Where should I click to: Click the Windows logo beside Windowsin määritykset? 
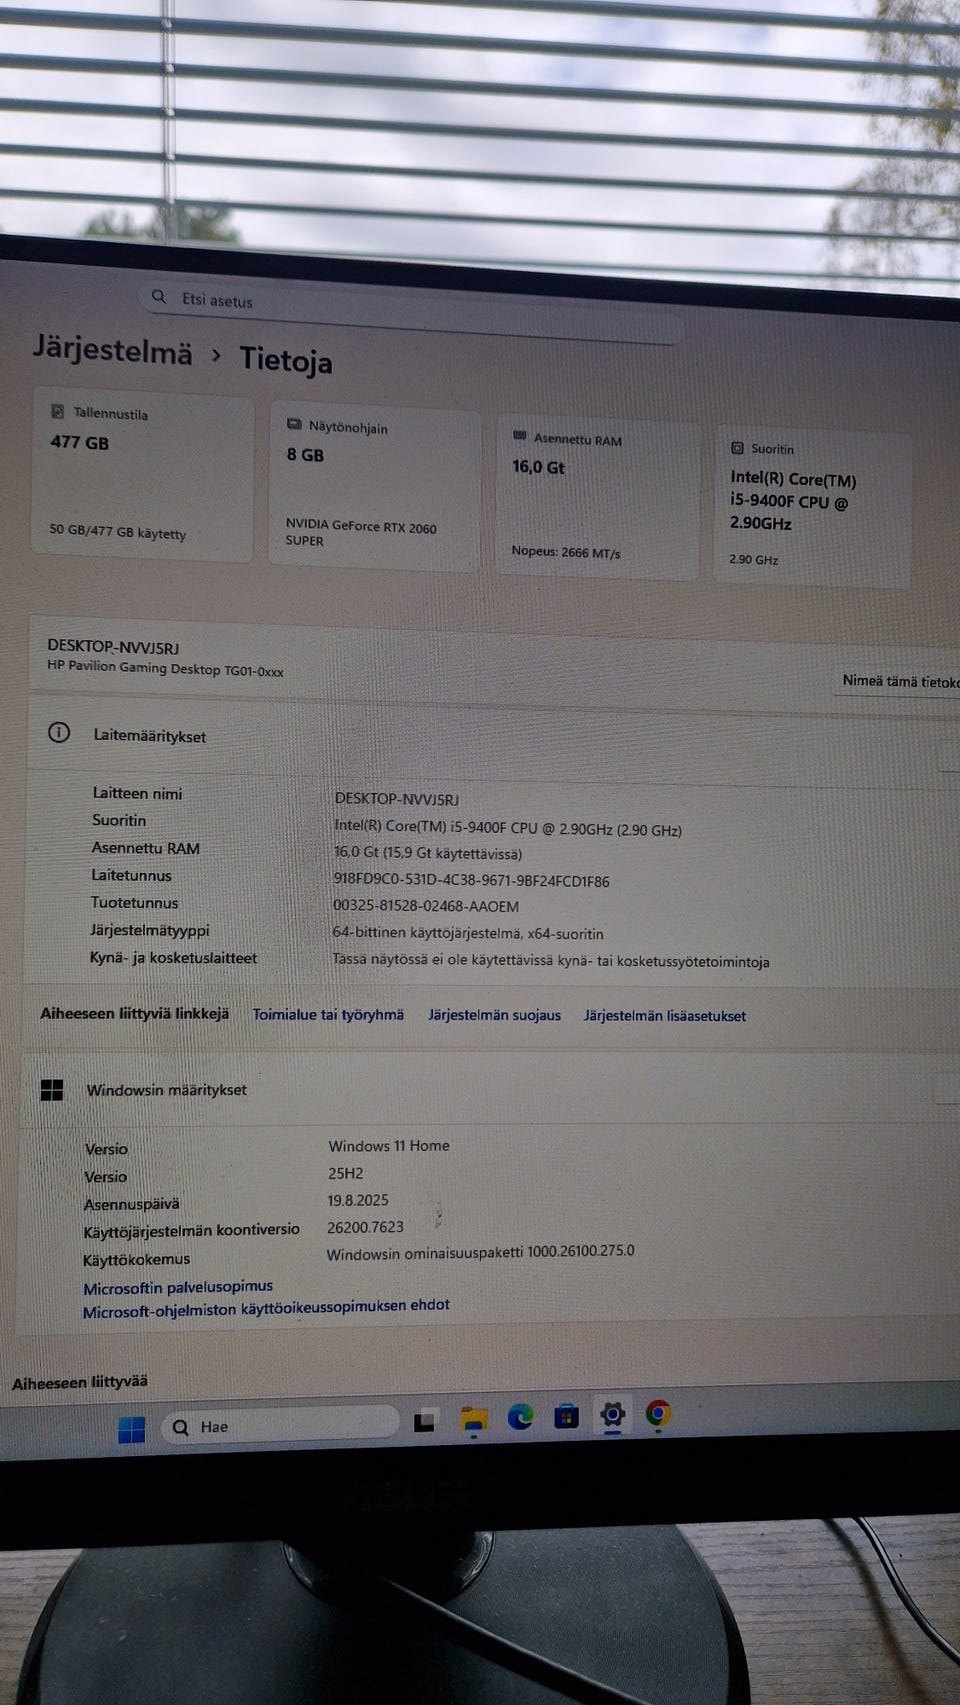pyautogui.click(x=52, y=1090)
